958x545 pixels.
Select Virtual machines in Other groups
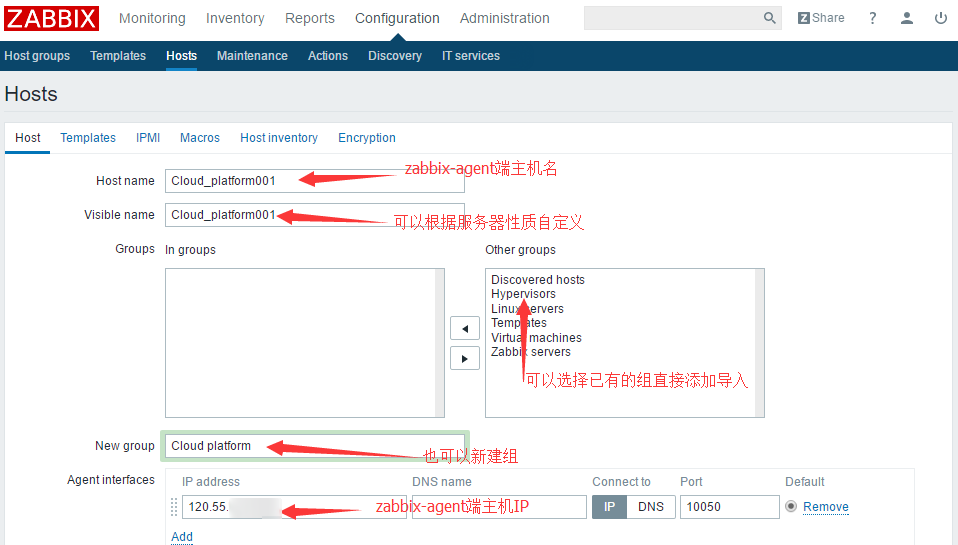tap(536, 337)
